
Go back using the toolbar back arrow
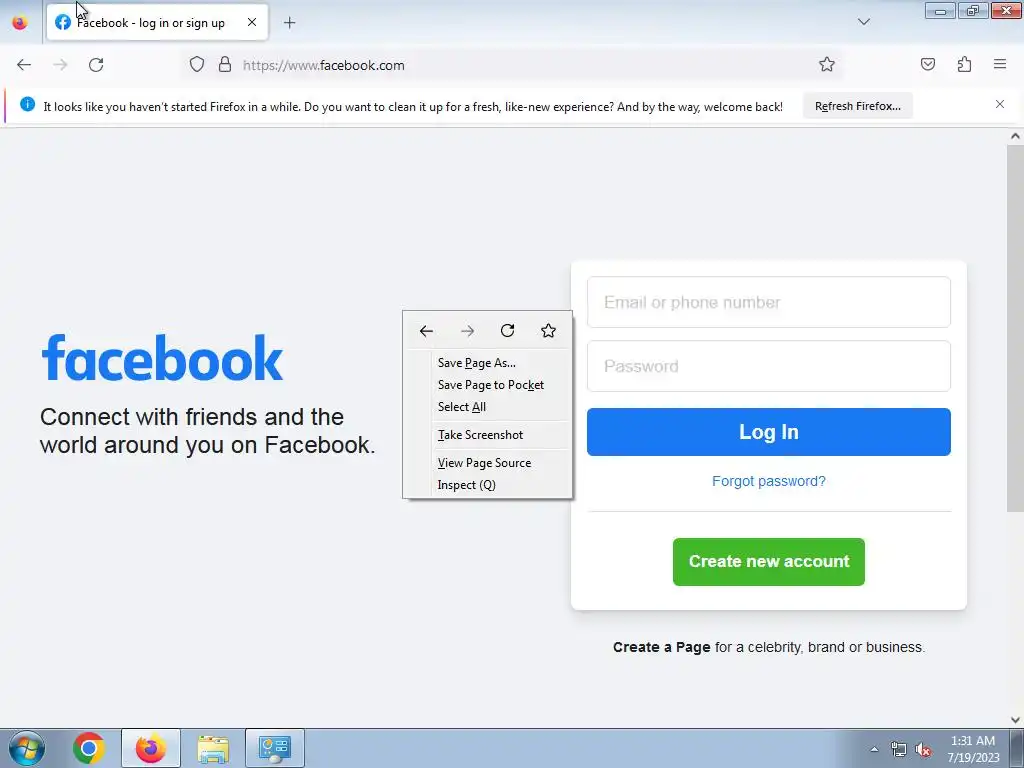coord(24,65)
